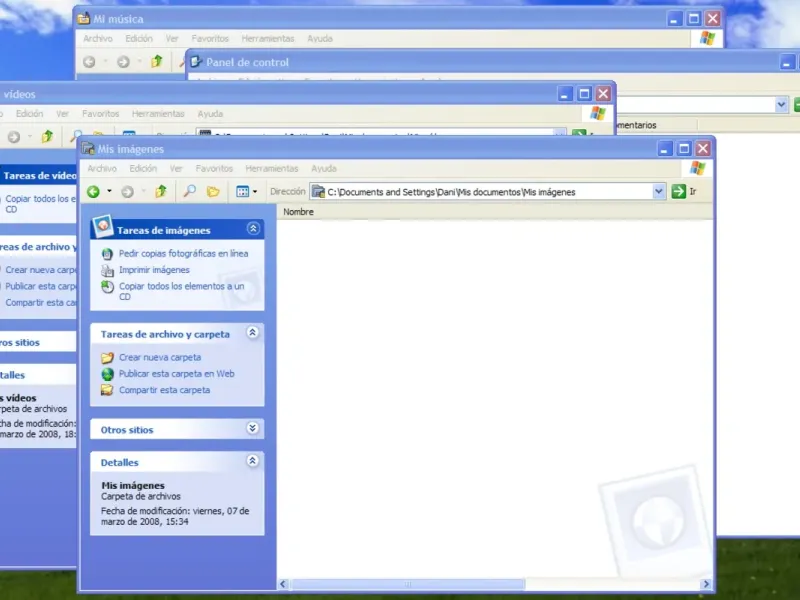Open Ayuda menu in vídeos window
The image size is (800, 600).
[x=210, y=114]
